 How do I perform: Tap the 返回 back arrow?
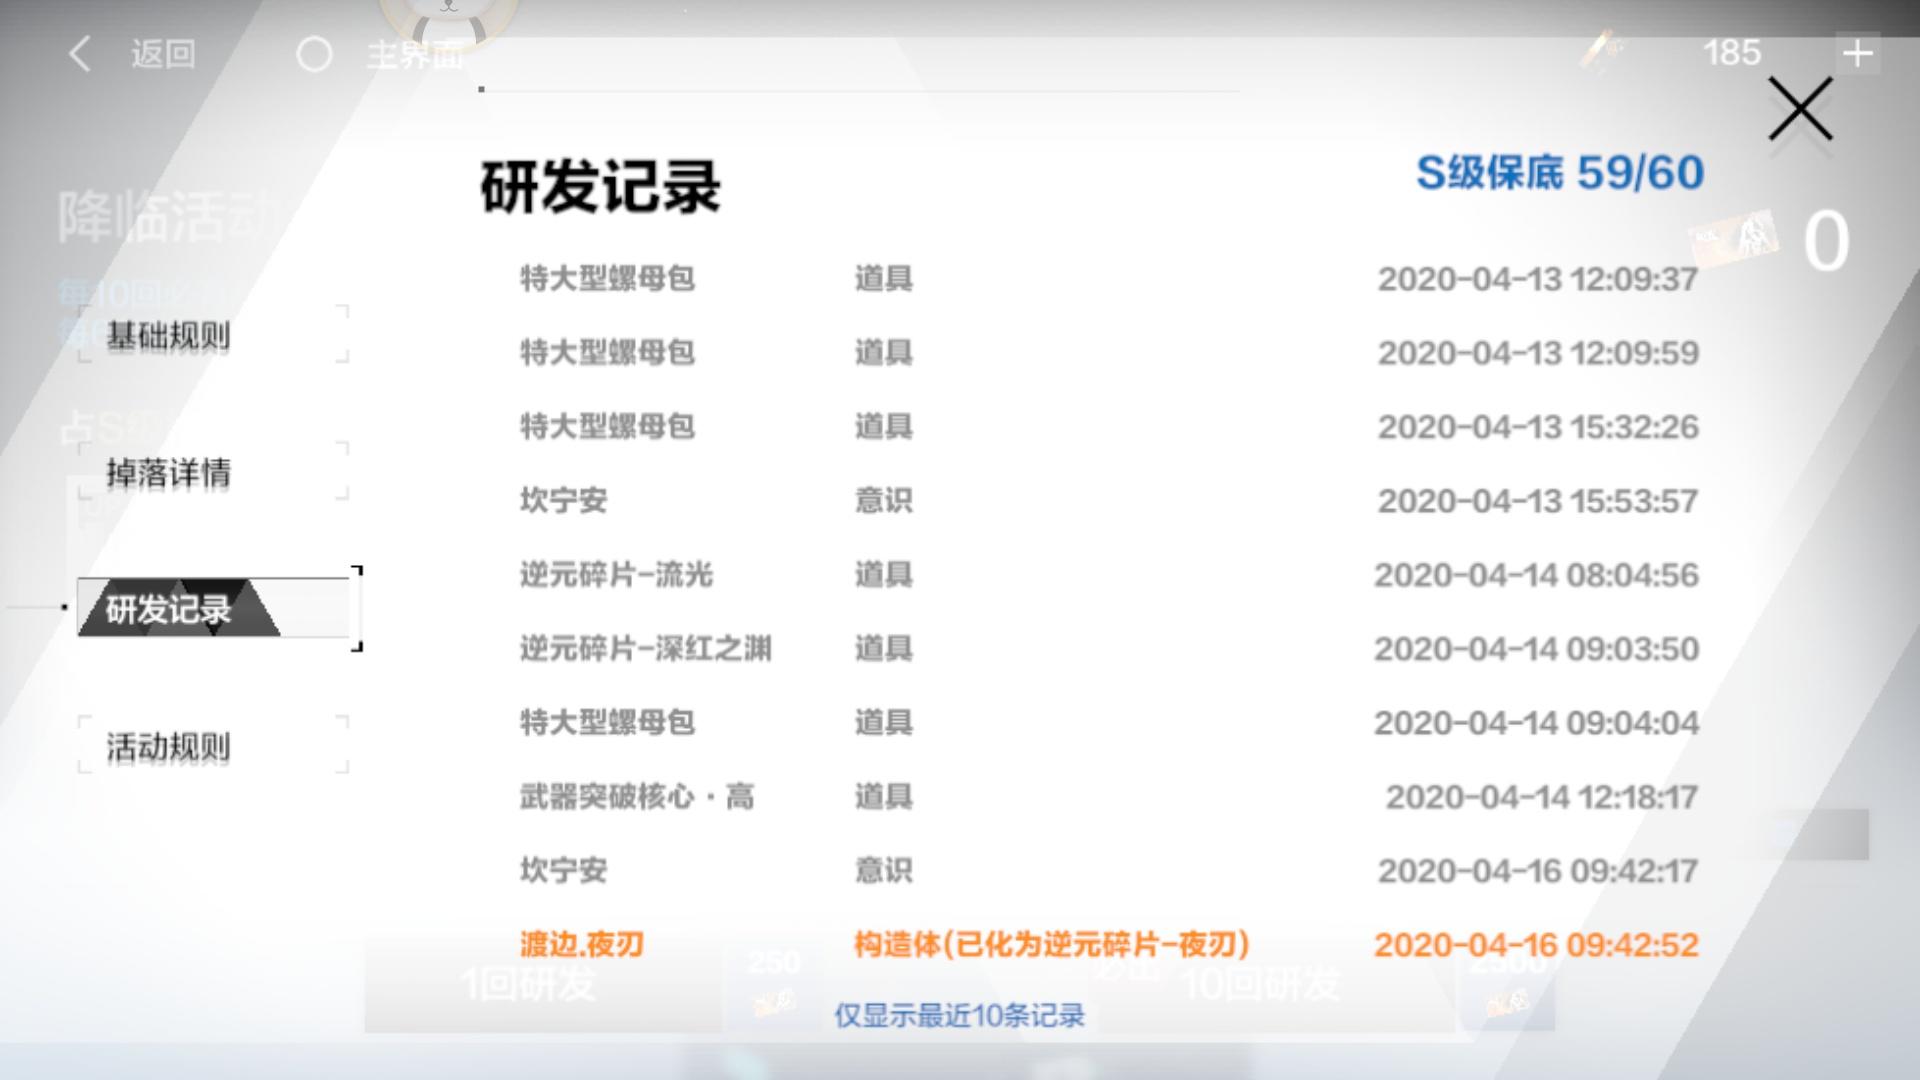click(x=80, y=54)
